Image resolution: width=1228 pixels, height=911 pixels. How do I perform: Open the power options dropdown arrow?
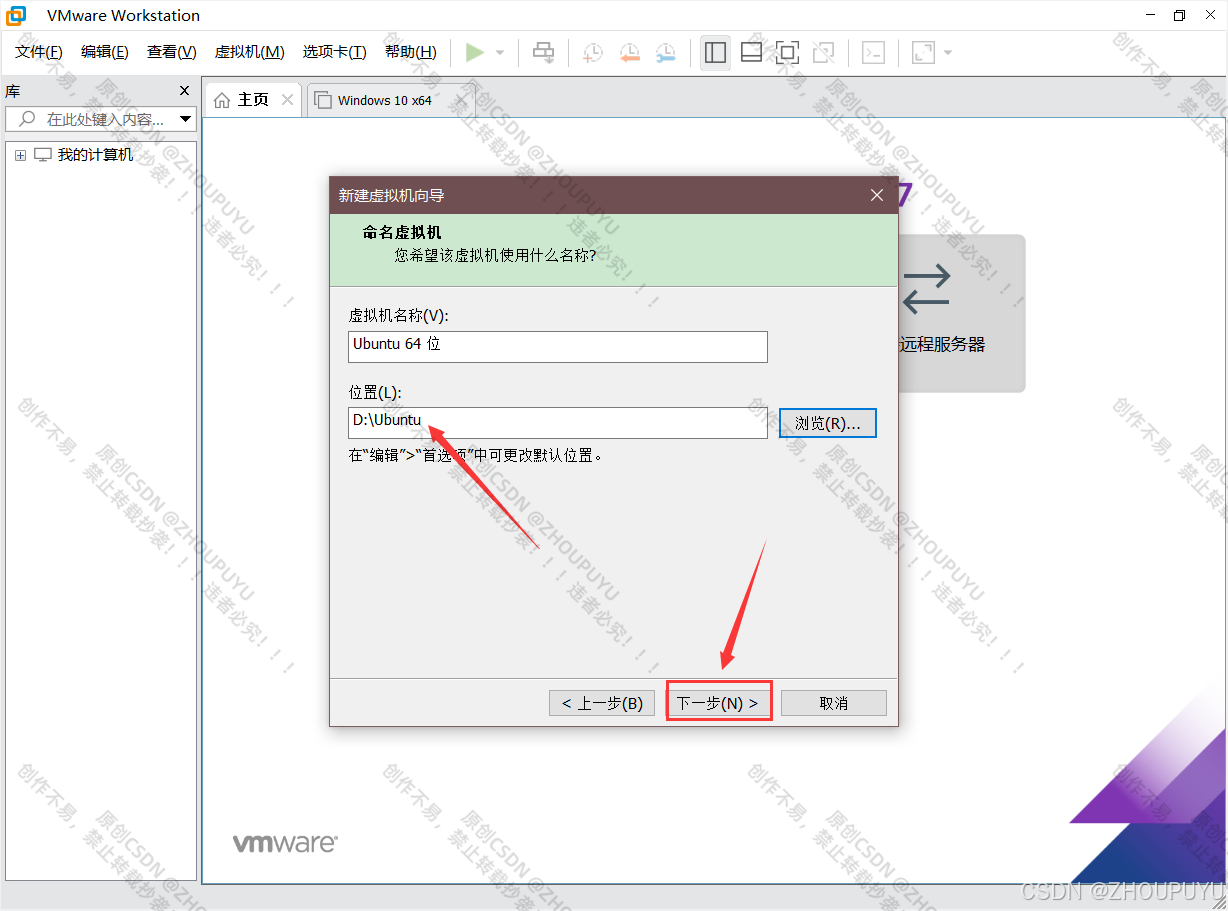tap(500, 52)
